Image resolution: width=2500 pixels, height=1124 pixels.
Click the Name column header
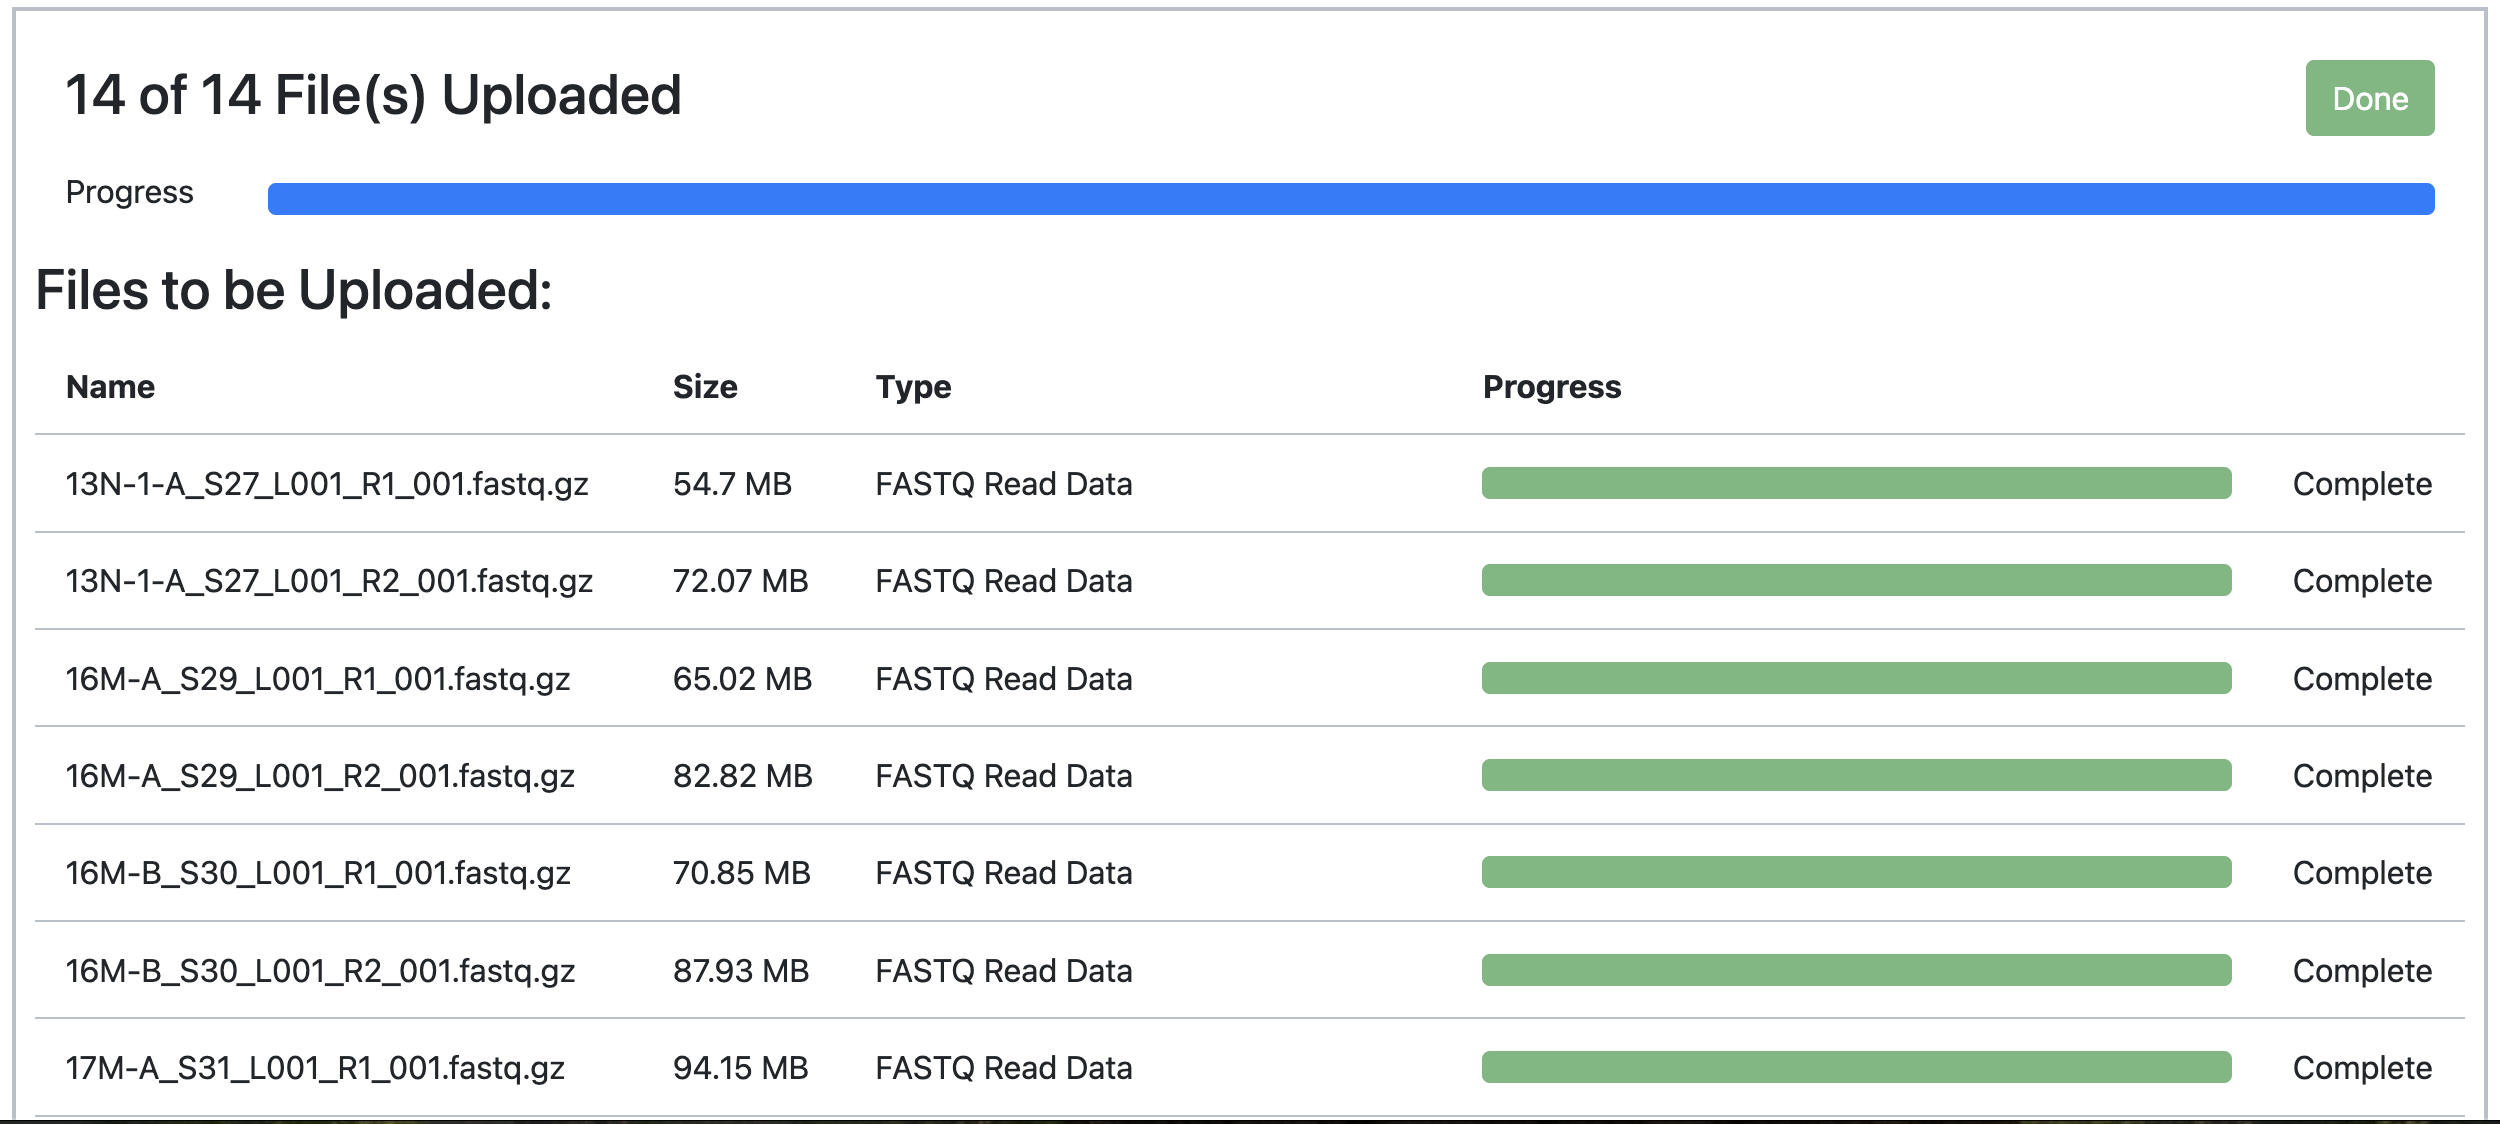coord(110,387)
